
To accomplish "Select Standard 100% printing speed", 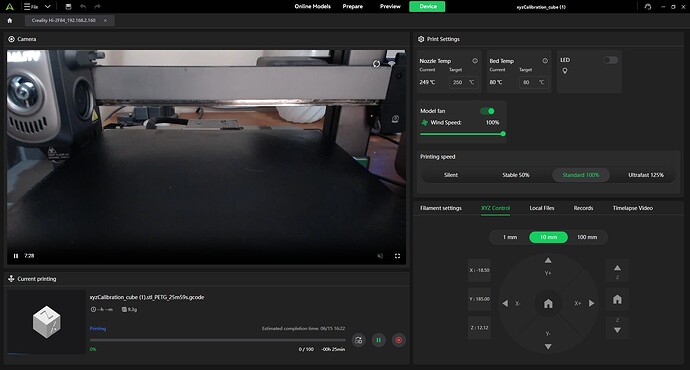I will [x=581, y=175].
